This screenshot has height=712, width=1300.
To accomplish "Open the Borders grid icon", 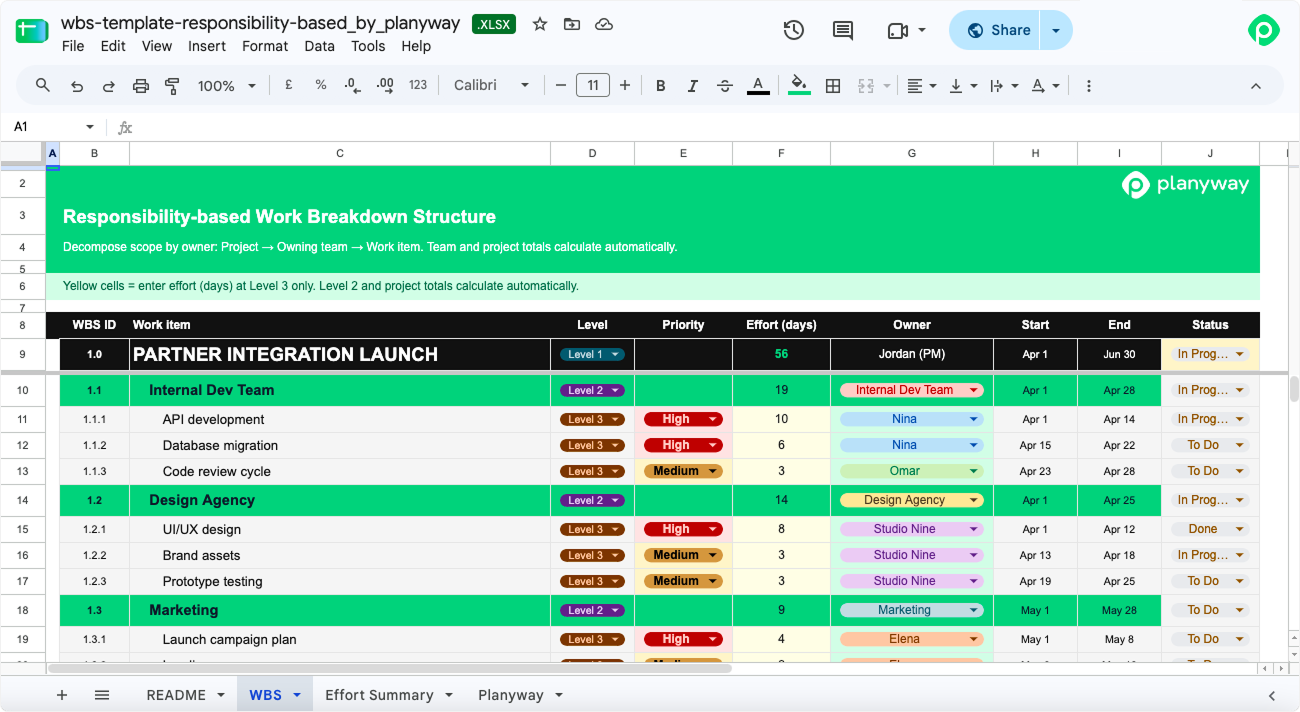I will pyautogui.click(x=833, y=86).
